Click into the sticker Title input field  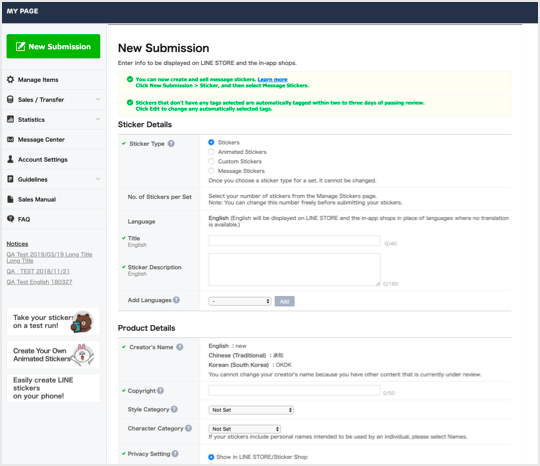pos(294,241)
